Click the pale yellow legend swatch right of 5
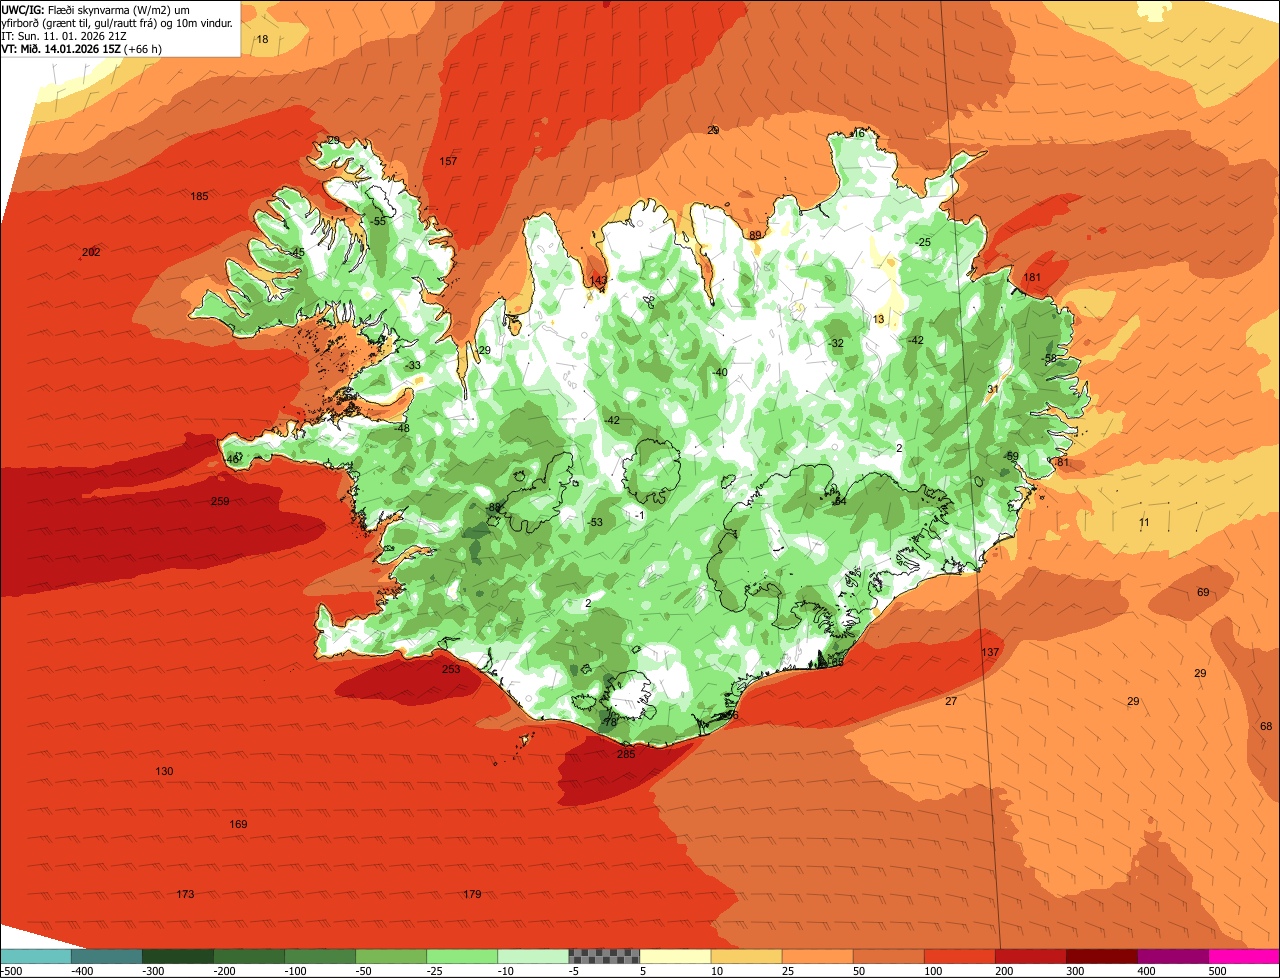The width and height of the screenshot is (1280, 978). (x=675, y=956)
